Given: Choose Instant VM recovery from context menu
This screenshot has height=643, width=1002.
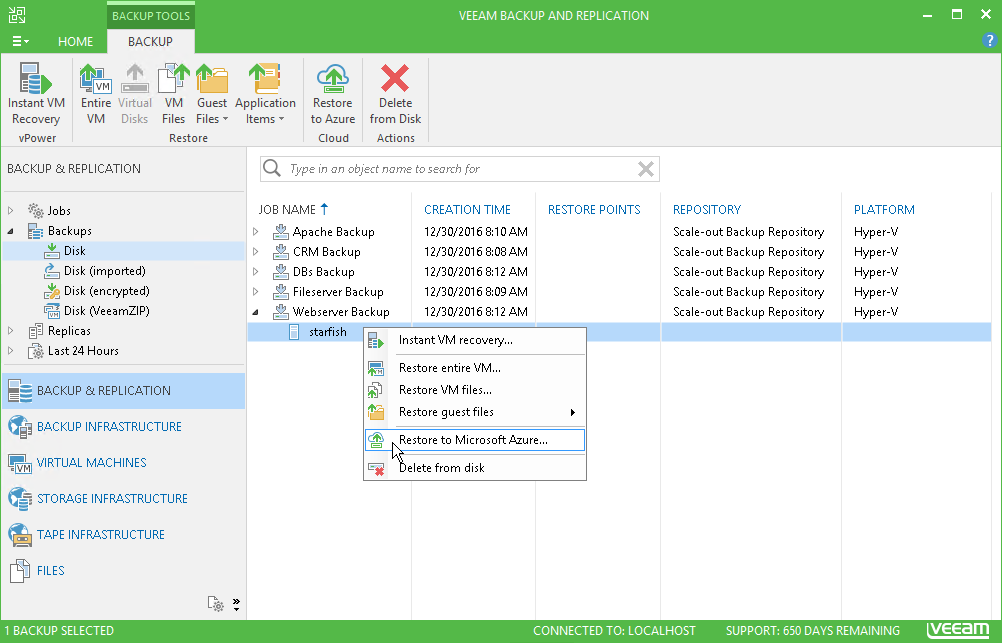Looking at the screenshot, I should (475, 340).
